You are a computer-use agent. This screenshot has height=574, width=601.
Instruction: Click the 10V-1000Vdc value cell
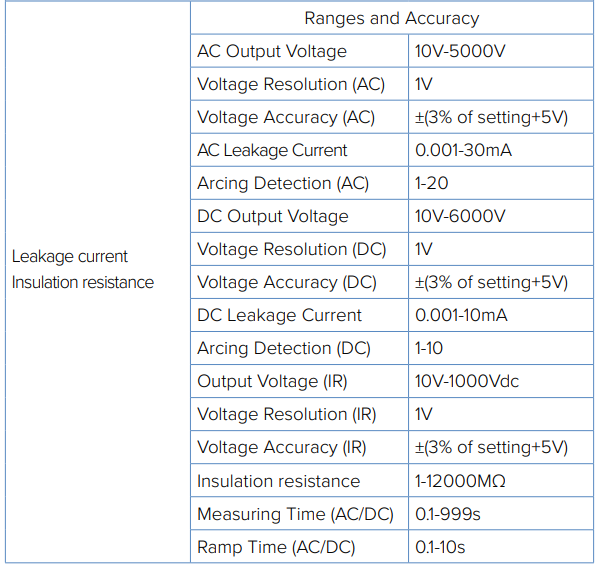click(x=467, y=381)
